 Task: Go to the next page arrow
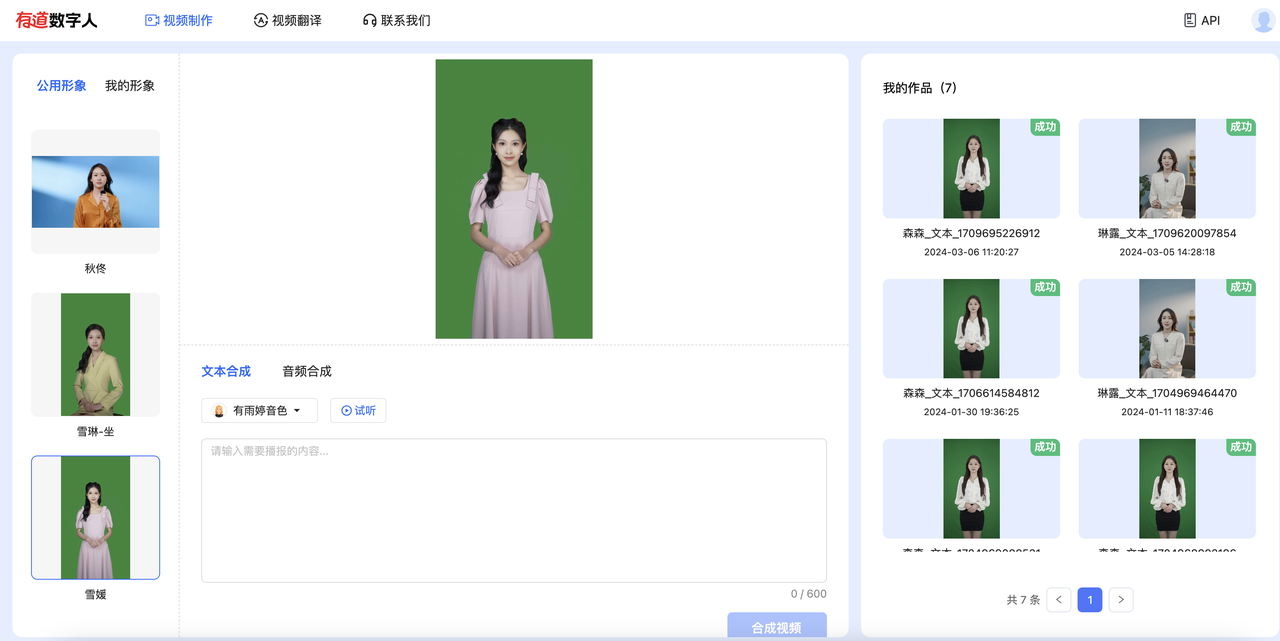1121,600
